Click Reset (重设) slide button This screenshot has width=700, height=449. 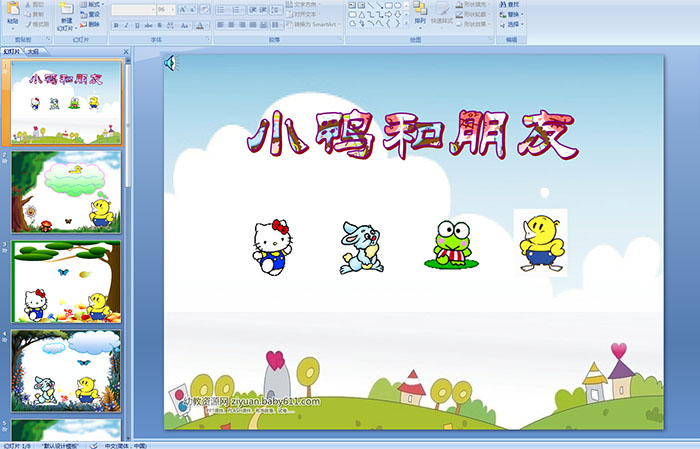[90, 14]
